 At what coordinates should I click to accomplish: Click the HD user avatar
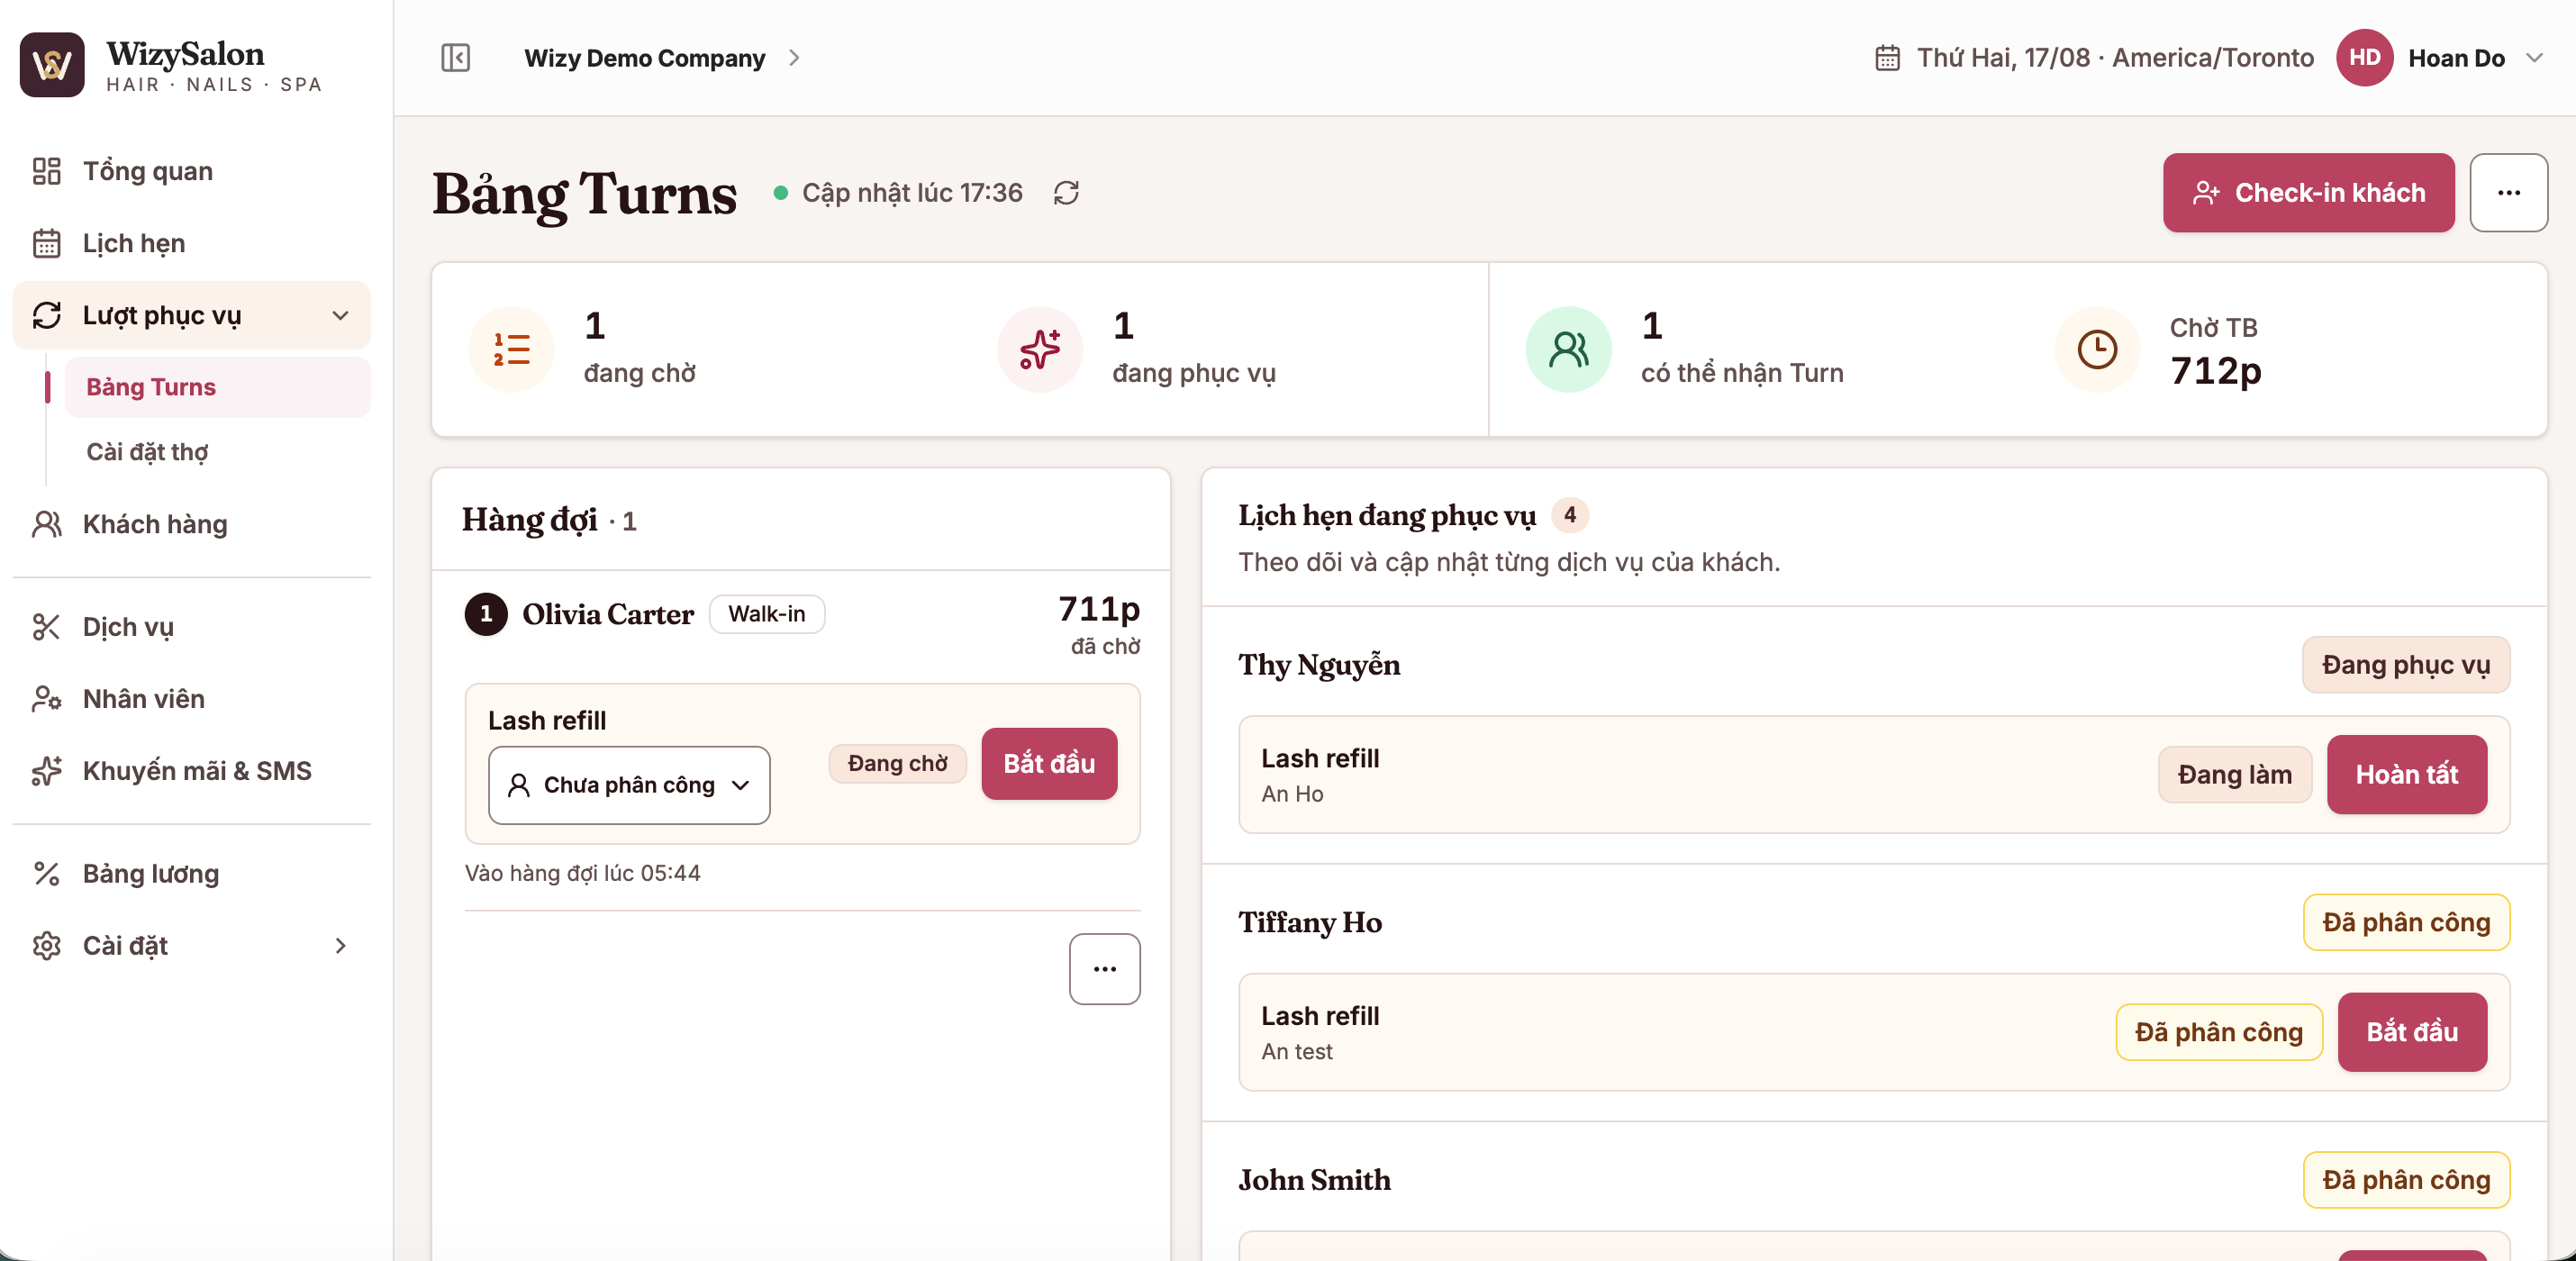(x=2364, y=58)
